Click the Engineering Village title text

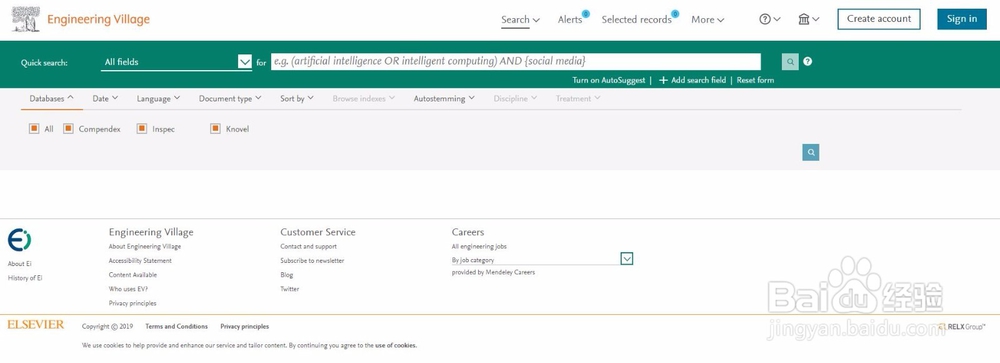98,19
